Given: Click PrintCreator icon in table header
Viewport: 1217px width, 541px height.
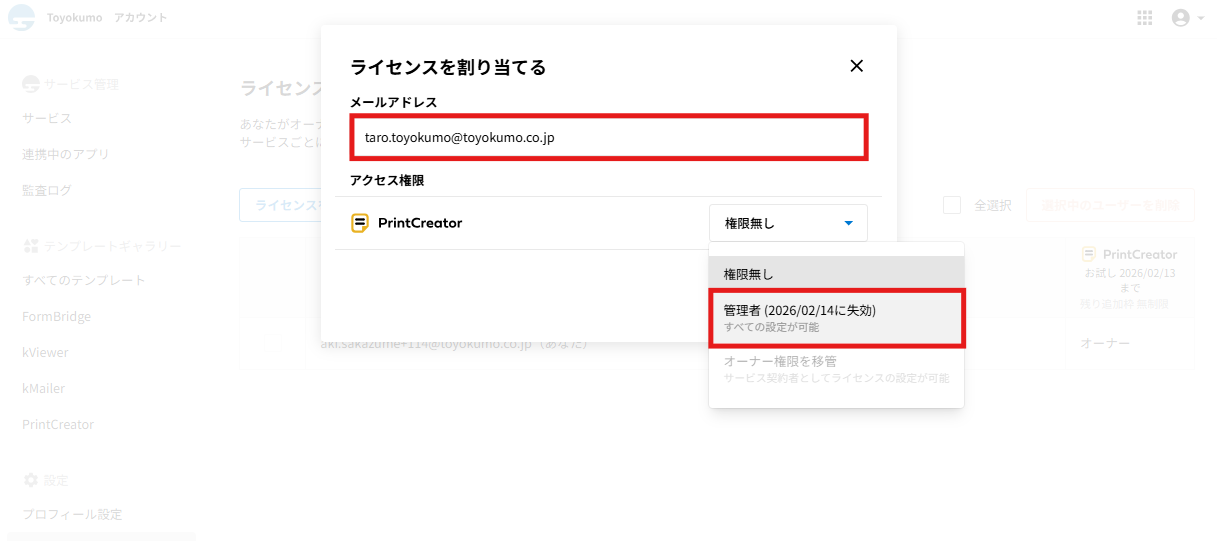Looking at the screenshot, I should 1089,255.
